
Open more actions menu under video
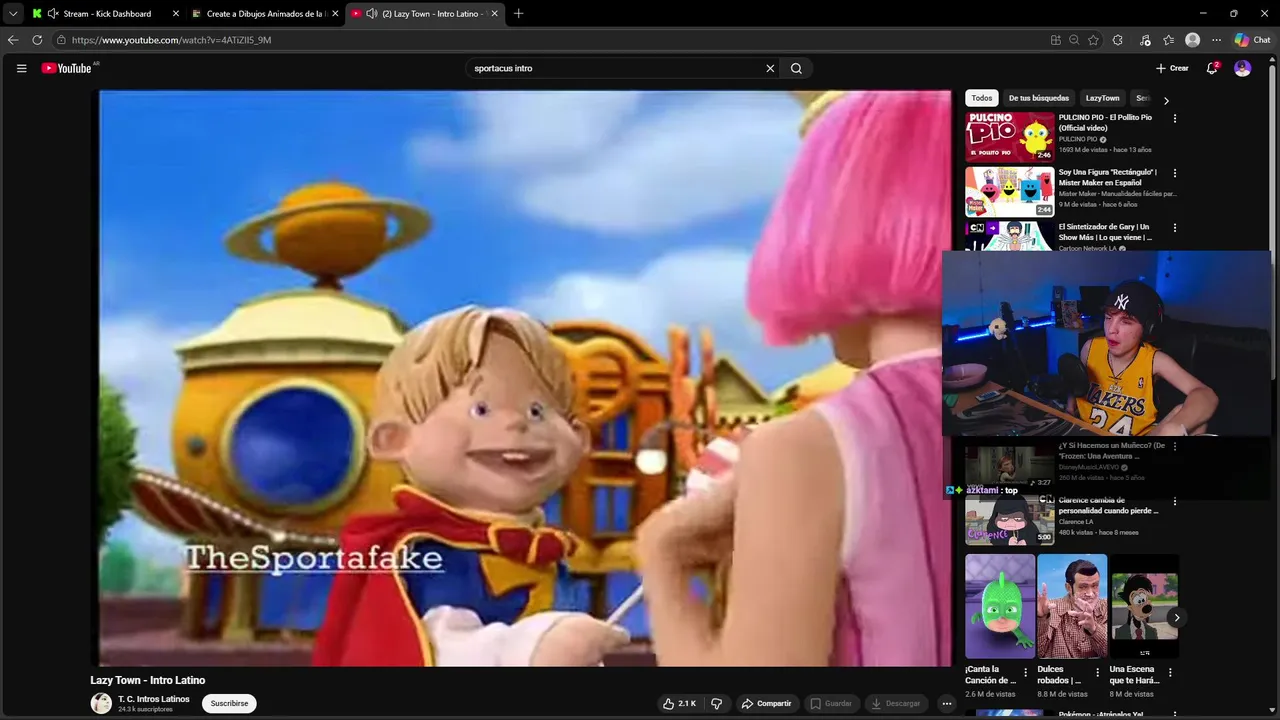click(946, 703)
